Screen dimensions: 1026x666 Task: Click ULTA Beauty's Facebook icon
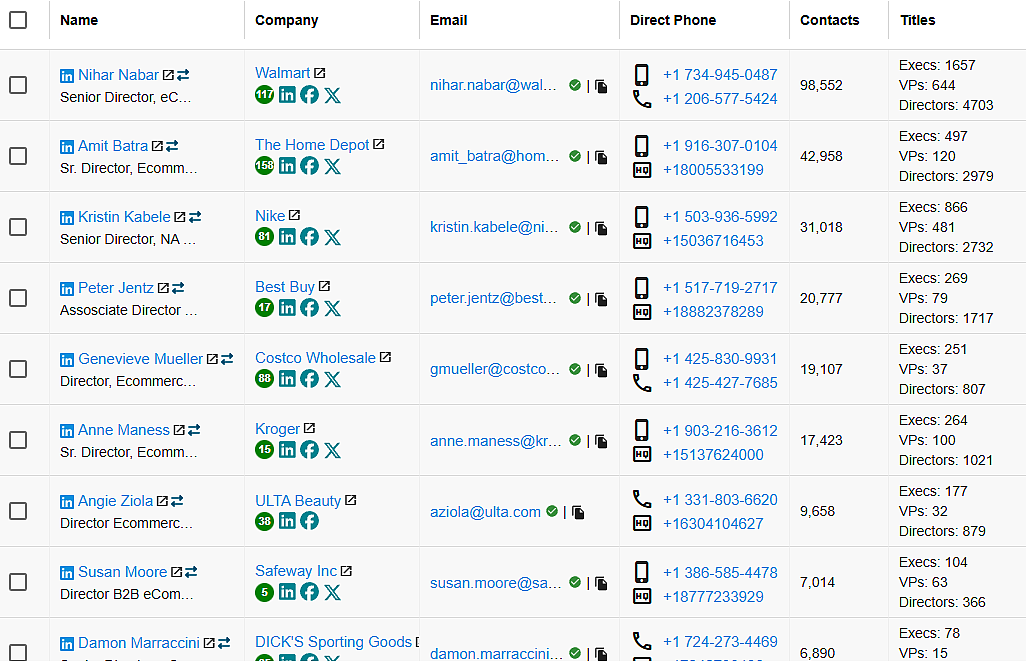(x=310, y=521)
